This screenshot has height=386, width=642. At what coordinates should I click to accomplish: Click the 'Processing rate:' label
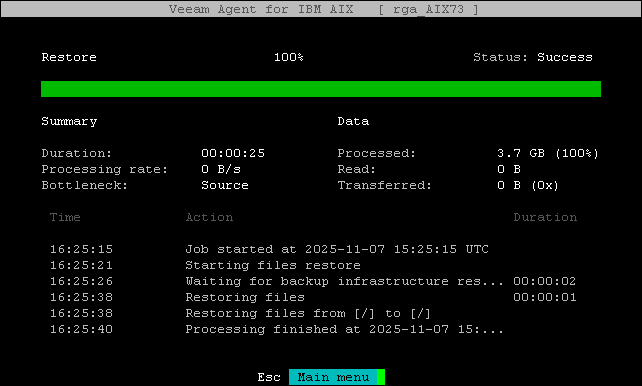point(105,169)
